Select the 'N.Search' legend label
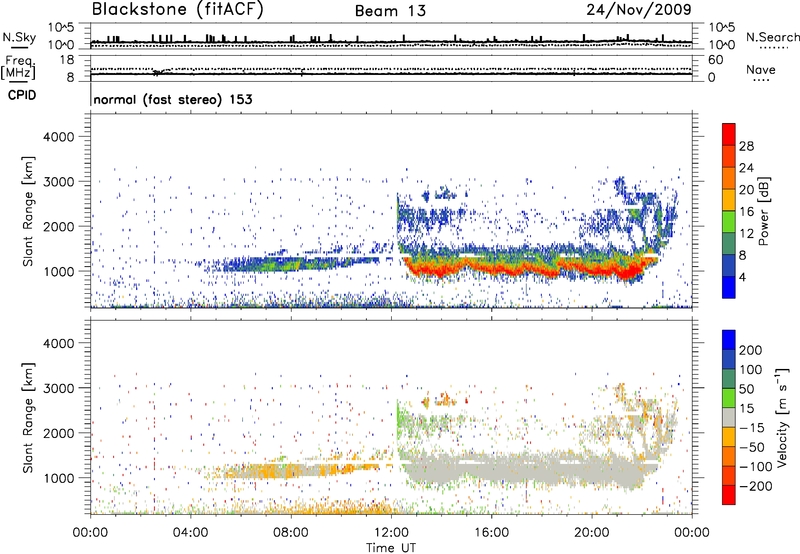This screenshot has width=800, height=554. (772, 37)
